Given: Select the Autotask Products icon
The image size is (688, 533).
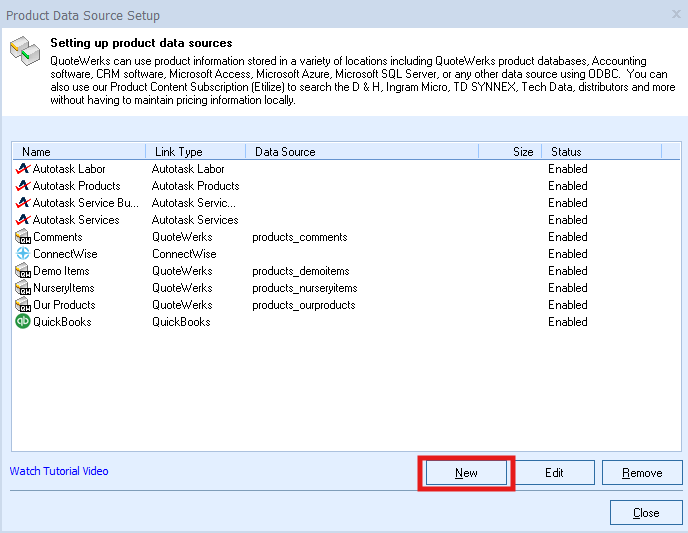Looking at the screenshot, I should click(x=24, y=186).
